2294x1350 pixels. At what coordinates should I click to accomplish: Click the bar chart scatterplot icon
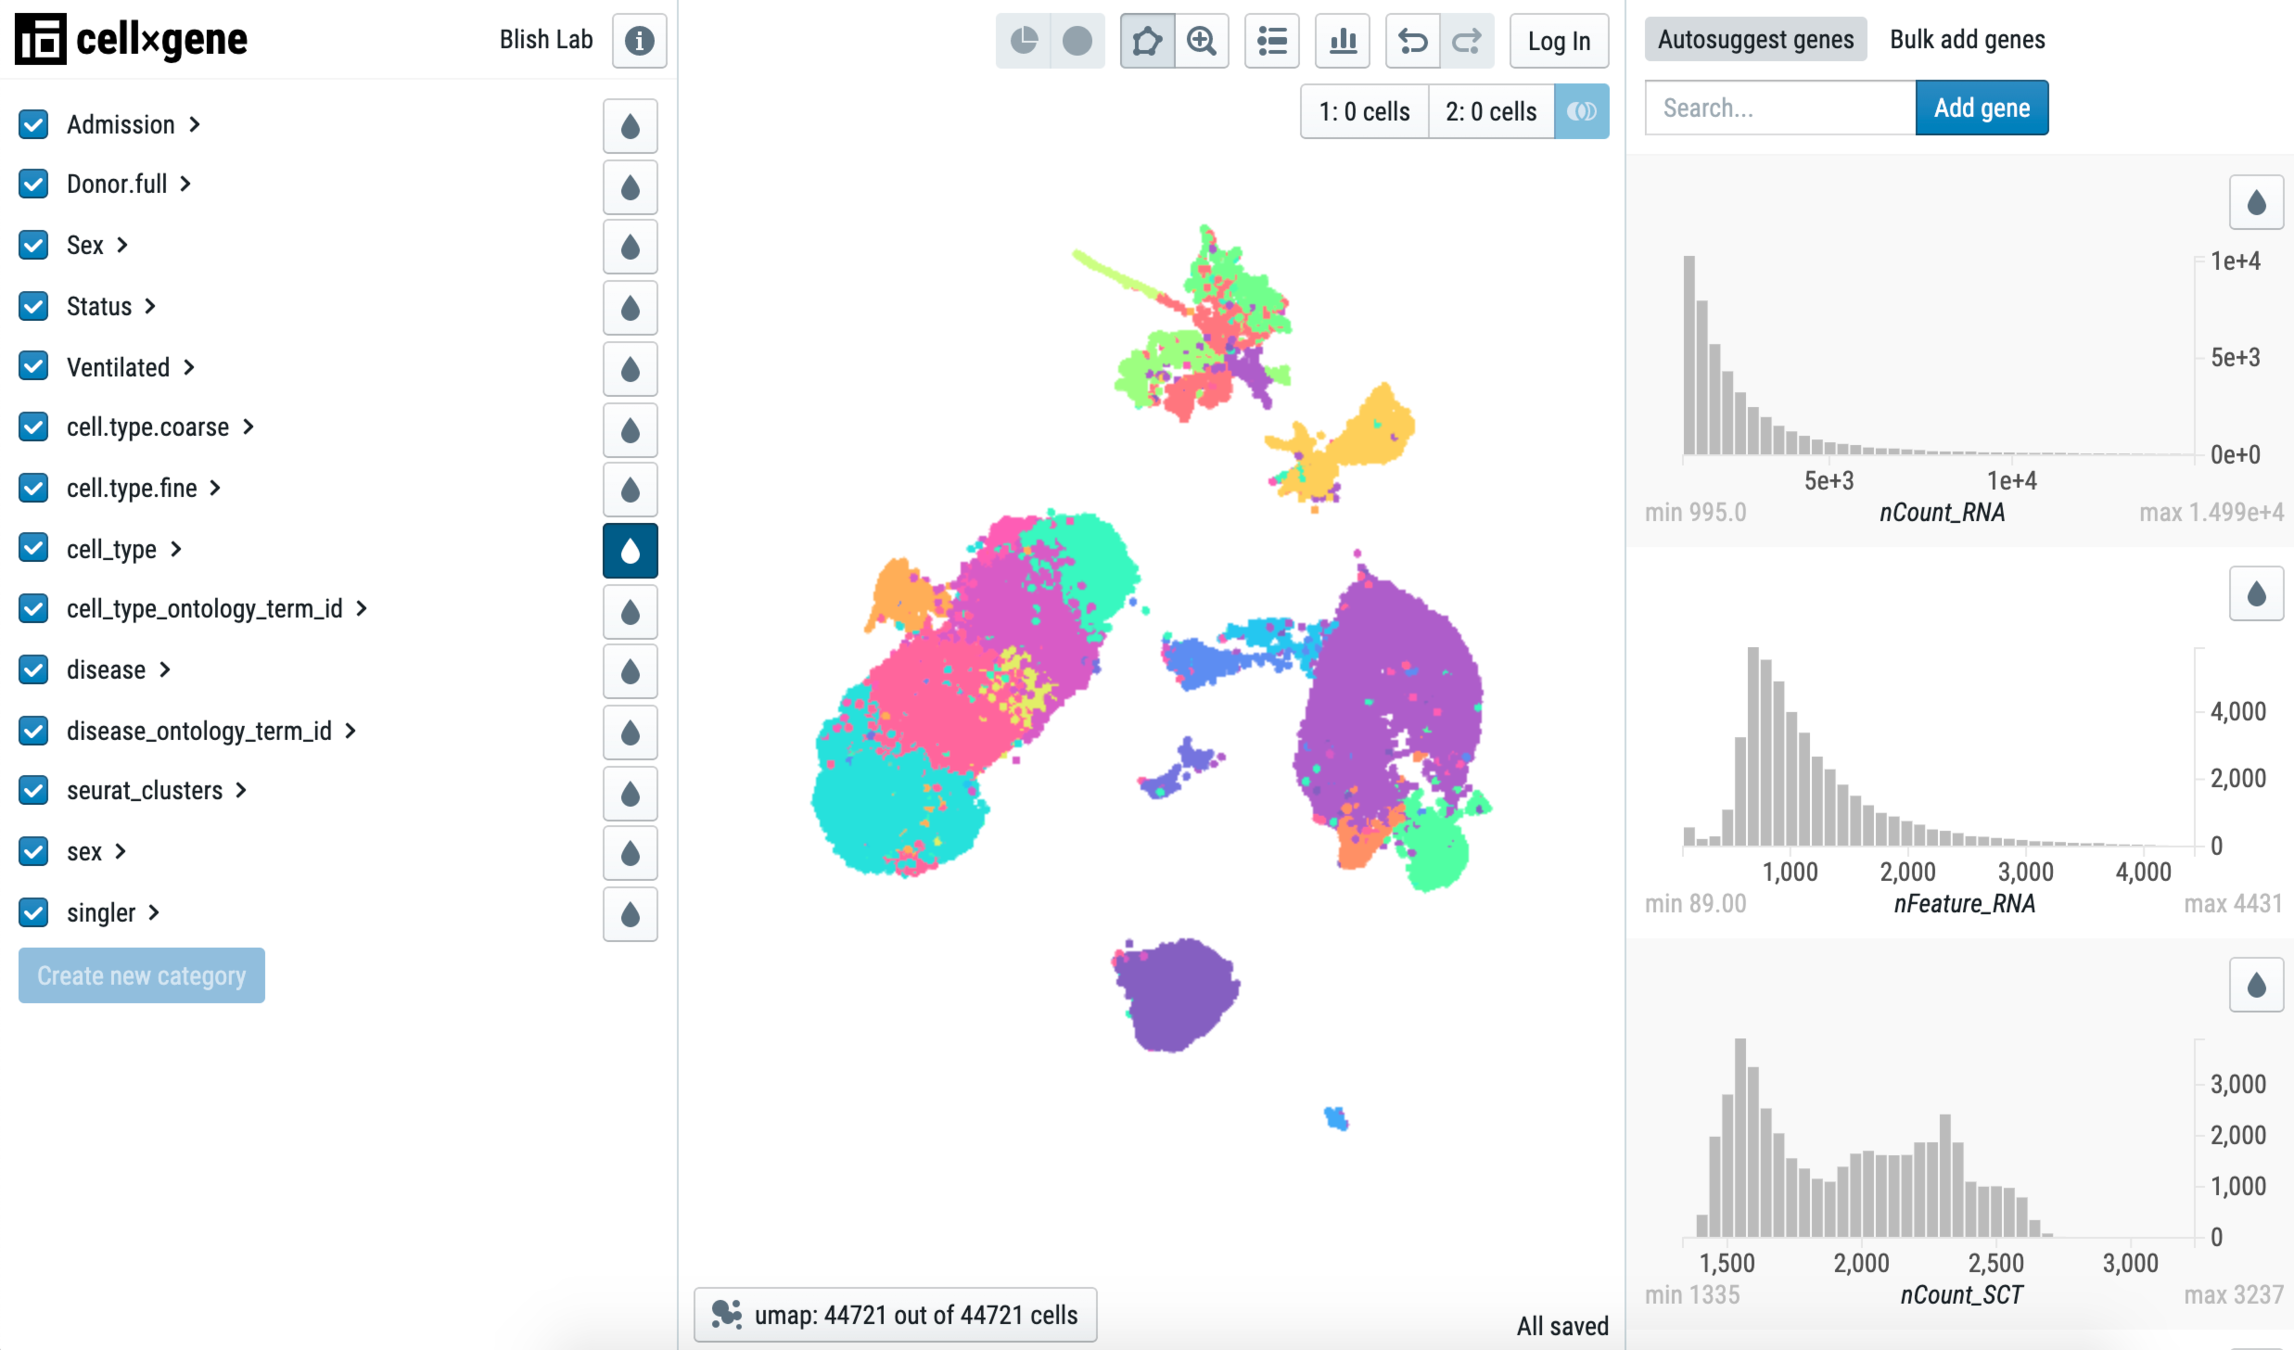coord(1342,41)
